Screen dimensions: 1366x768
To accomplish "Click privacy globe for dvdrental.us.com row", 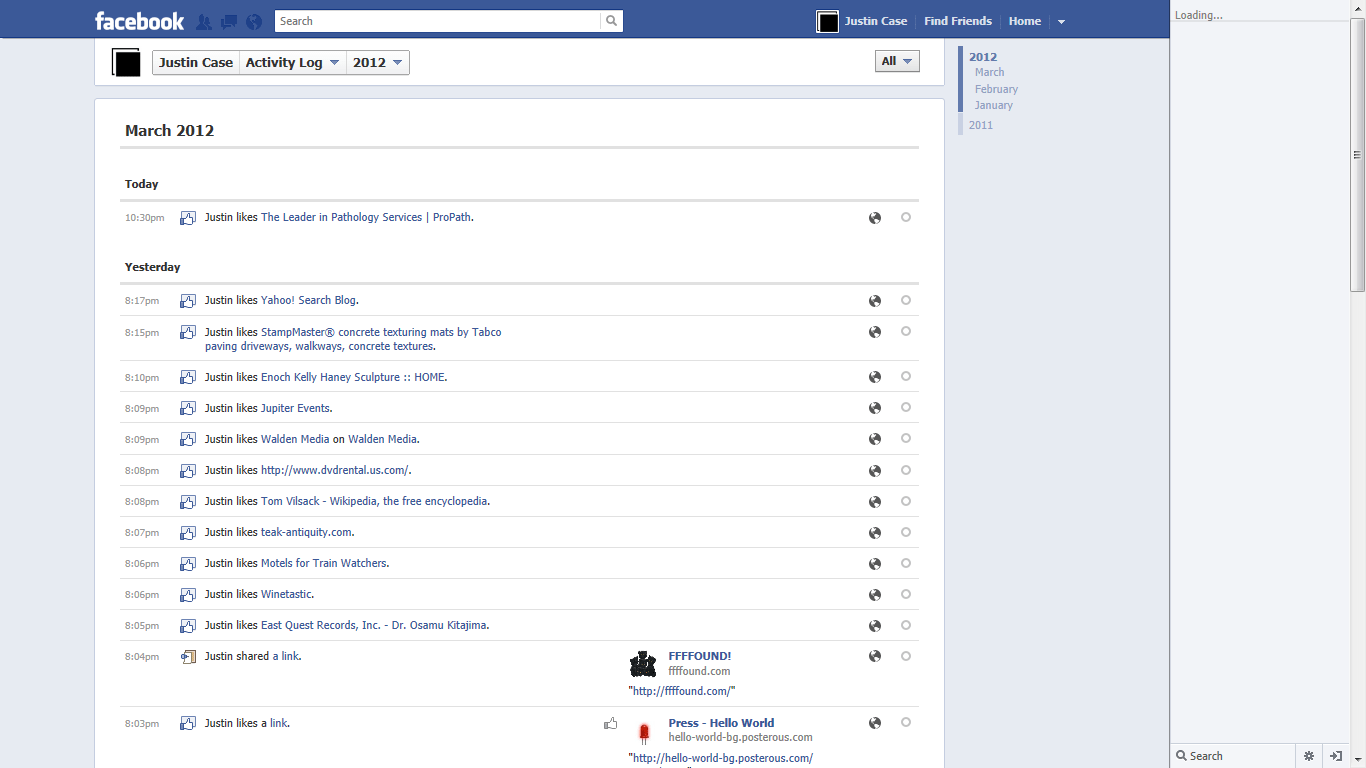I will (x=875, y=471).
